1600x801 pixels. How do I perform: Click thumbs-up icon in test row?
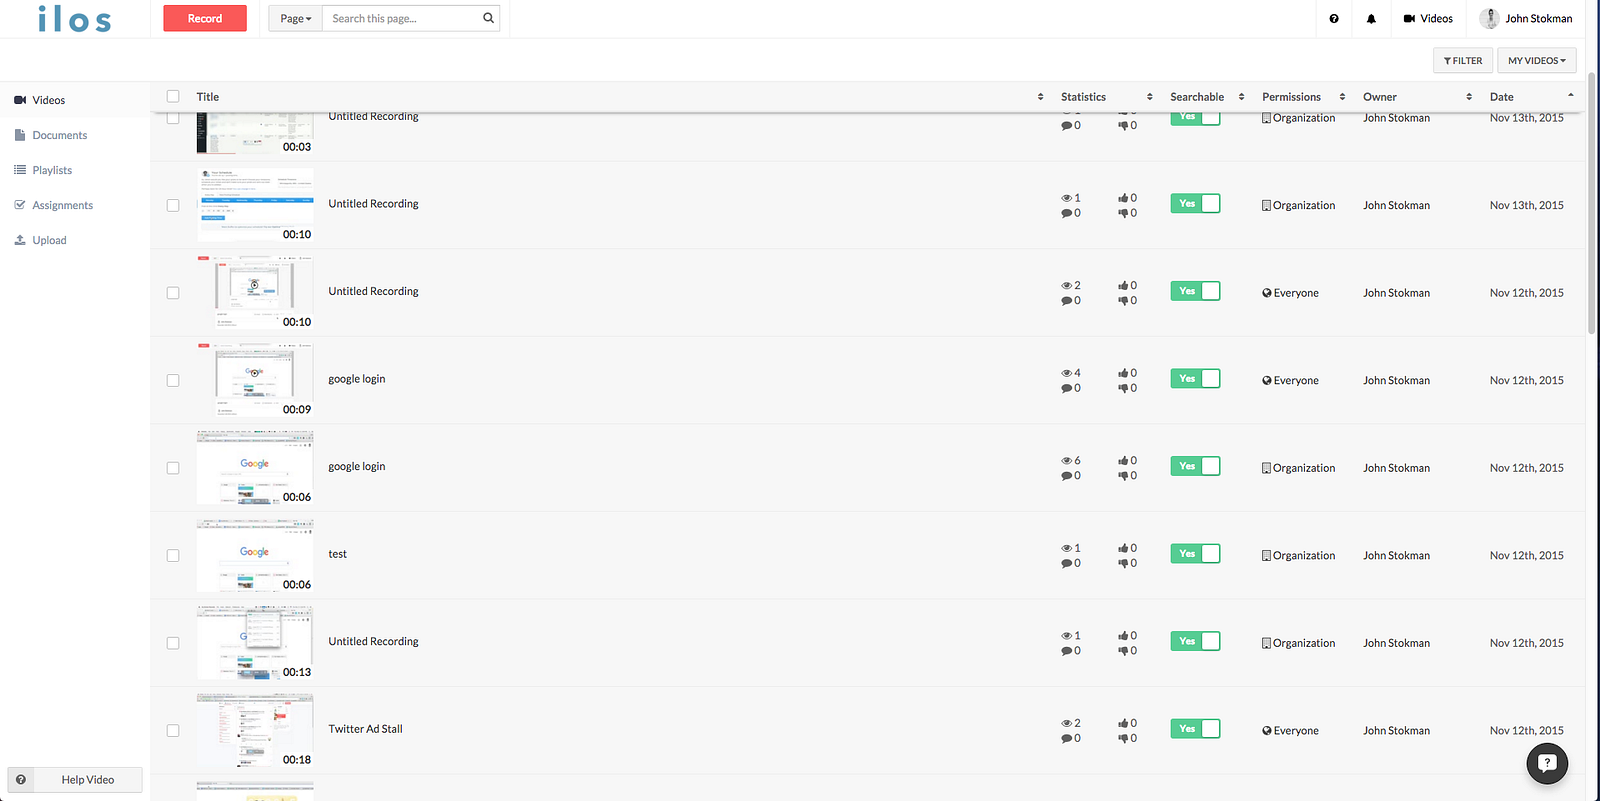[1123, 548]
